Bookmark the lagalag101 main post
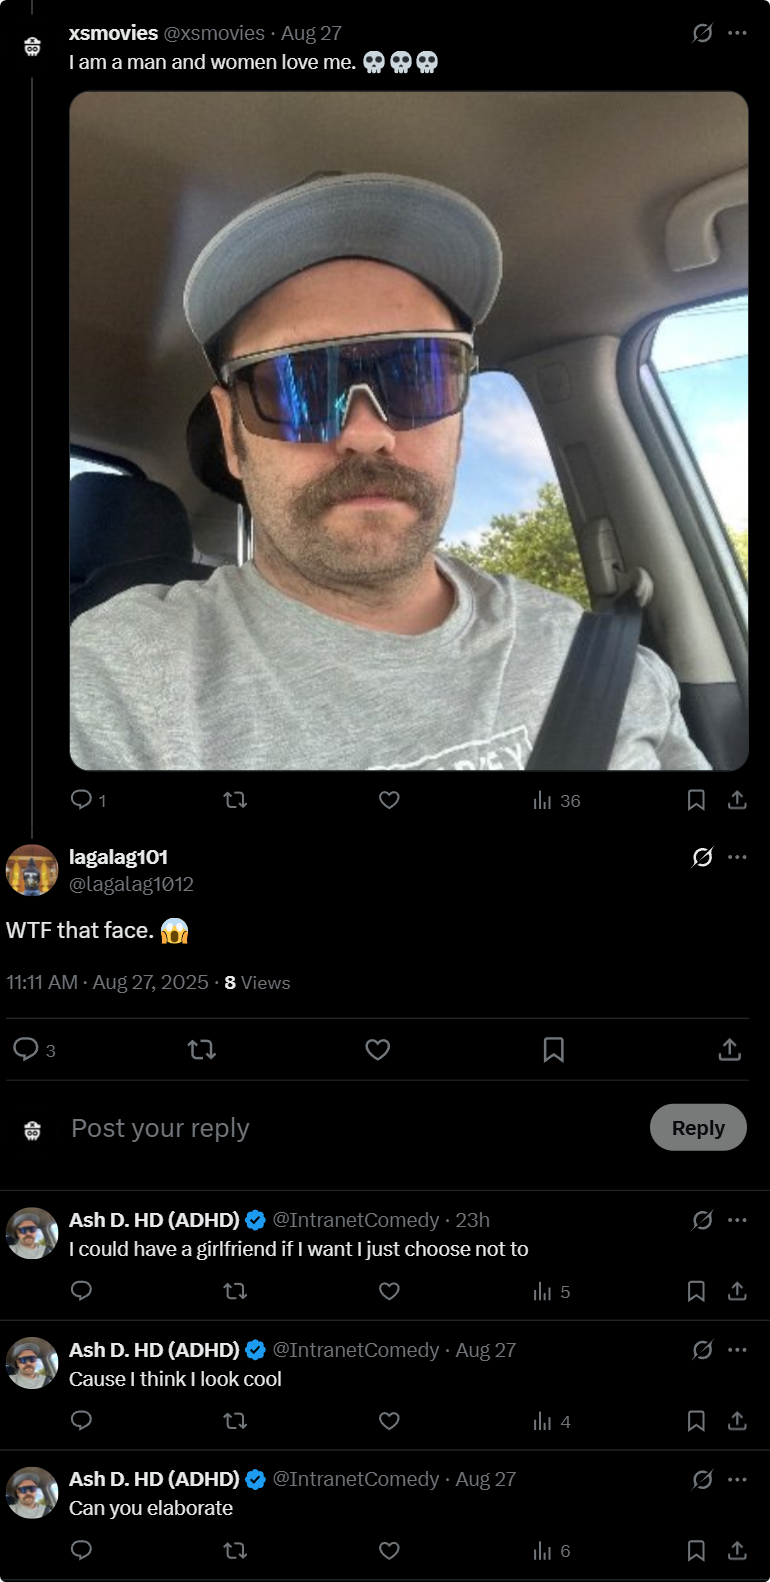Screen dimensions: 770x1582 [x=553, y=1049]
